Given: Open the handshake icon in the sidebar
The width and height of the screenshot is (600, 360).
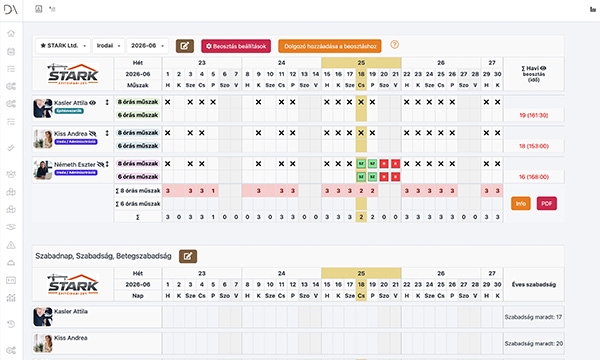Looking at the screenshot, I should coord(11,227).
